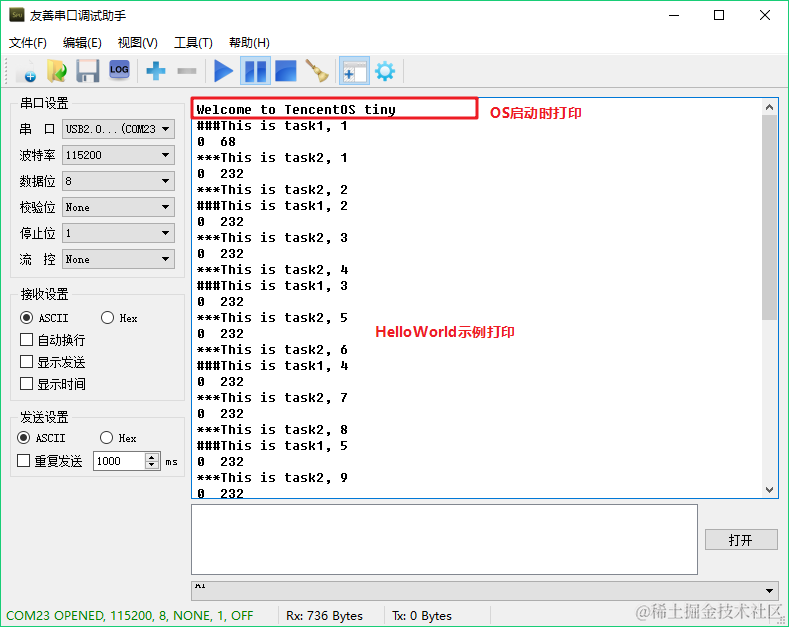Select Hex in receive settings
Image resolution: width=789 pixels, height=627 pixels.
click(107, 318)
